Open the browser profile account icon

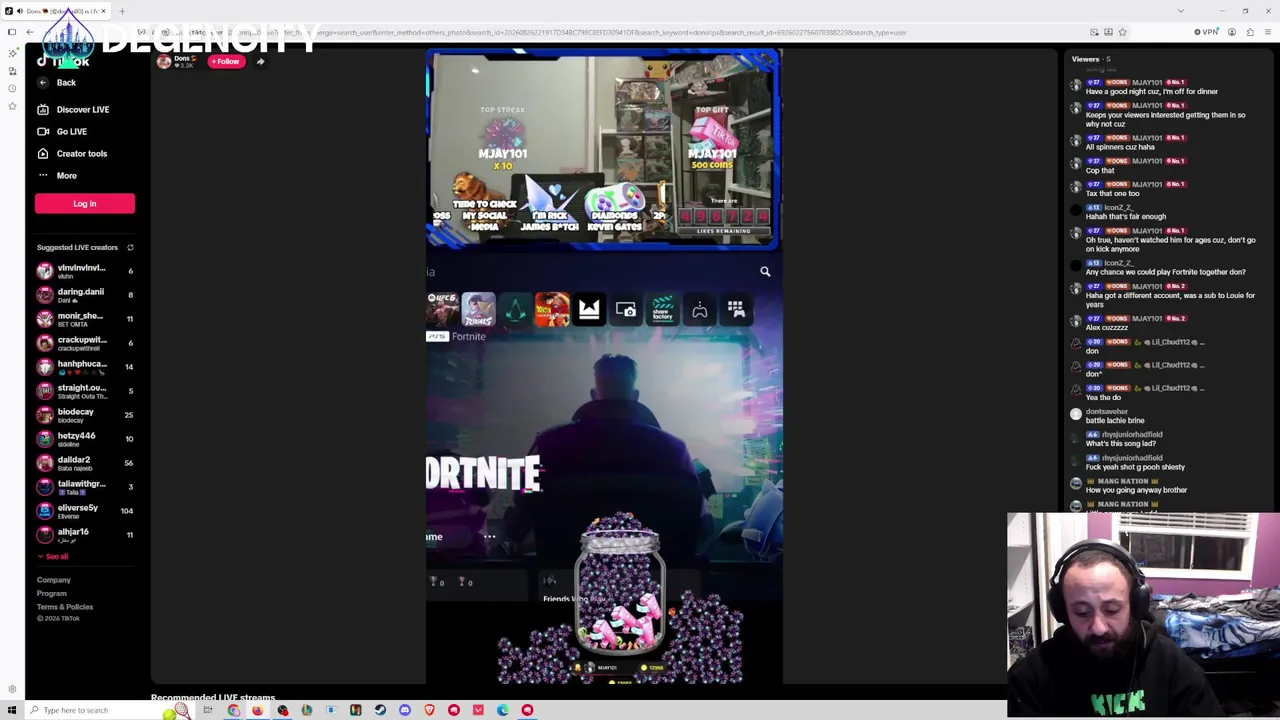(x=1232, y=33)
